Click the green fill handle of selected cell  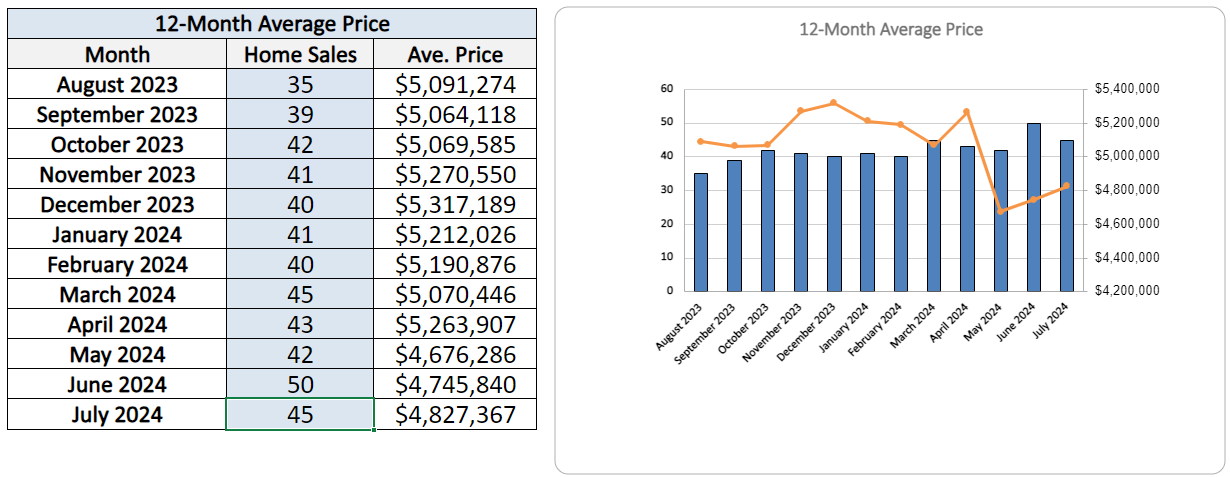[x=374, y=429]
